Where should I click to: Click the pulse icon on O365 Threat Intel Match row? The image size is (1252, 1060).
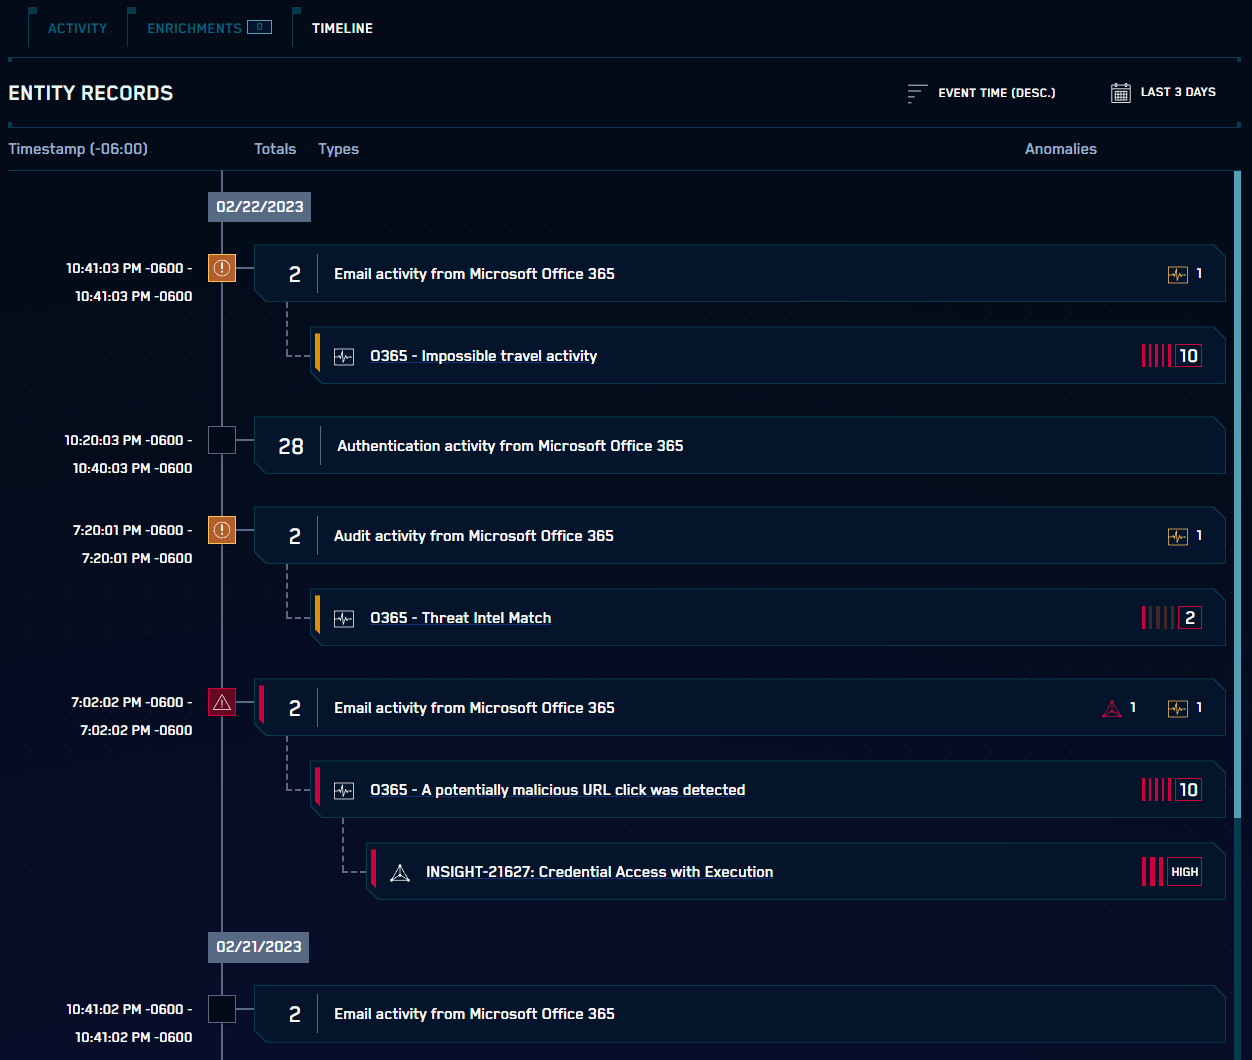343,618
